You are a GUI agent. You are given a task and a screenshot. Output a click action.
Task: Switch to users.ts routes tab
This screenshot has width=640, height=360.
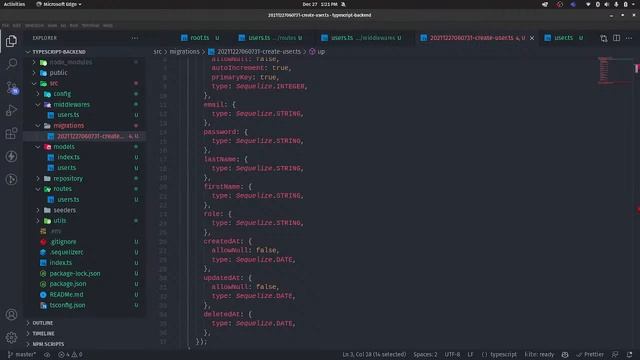(270, 38)
